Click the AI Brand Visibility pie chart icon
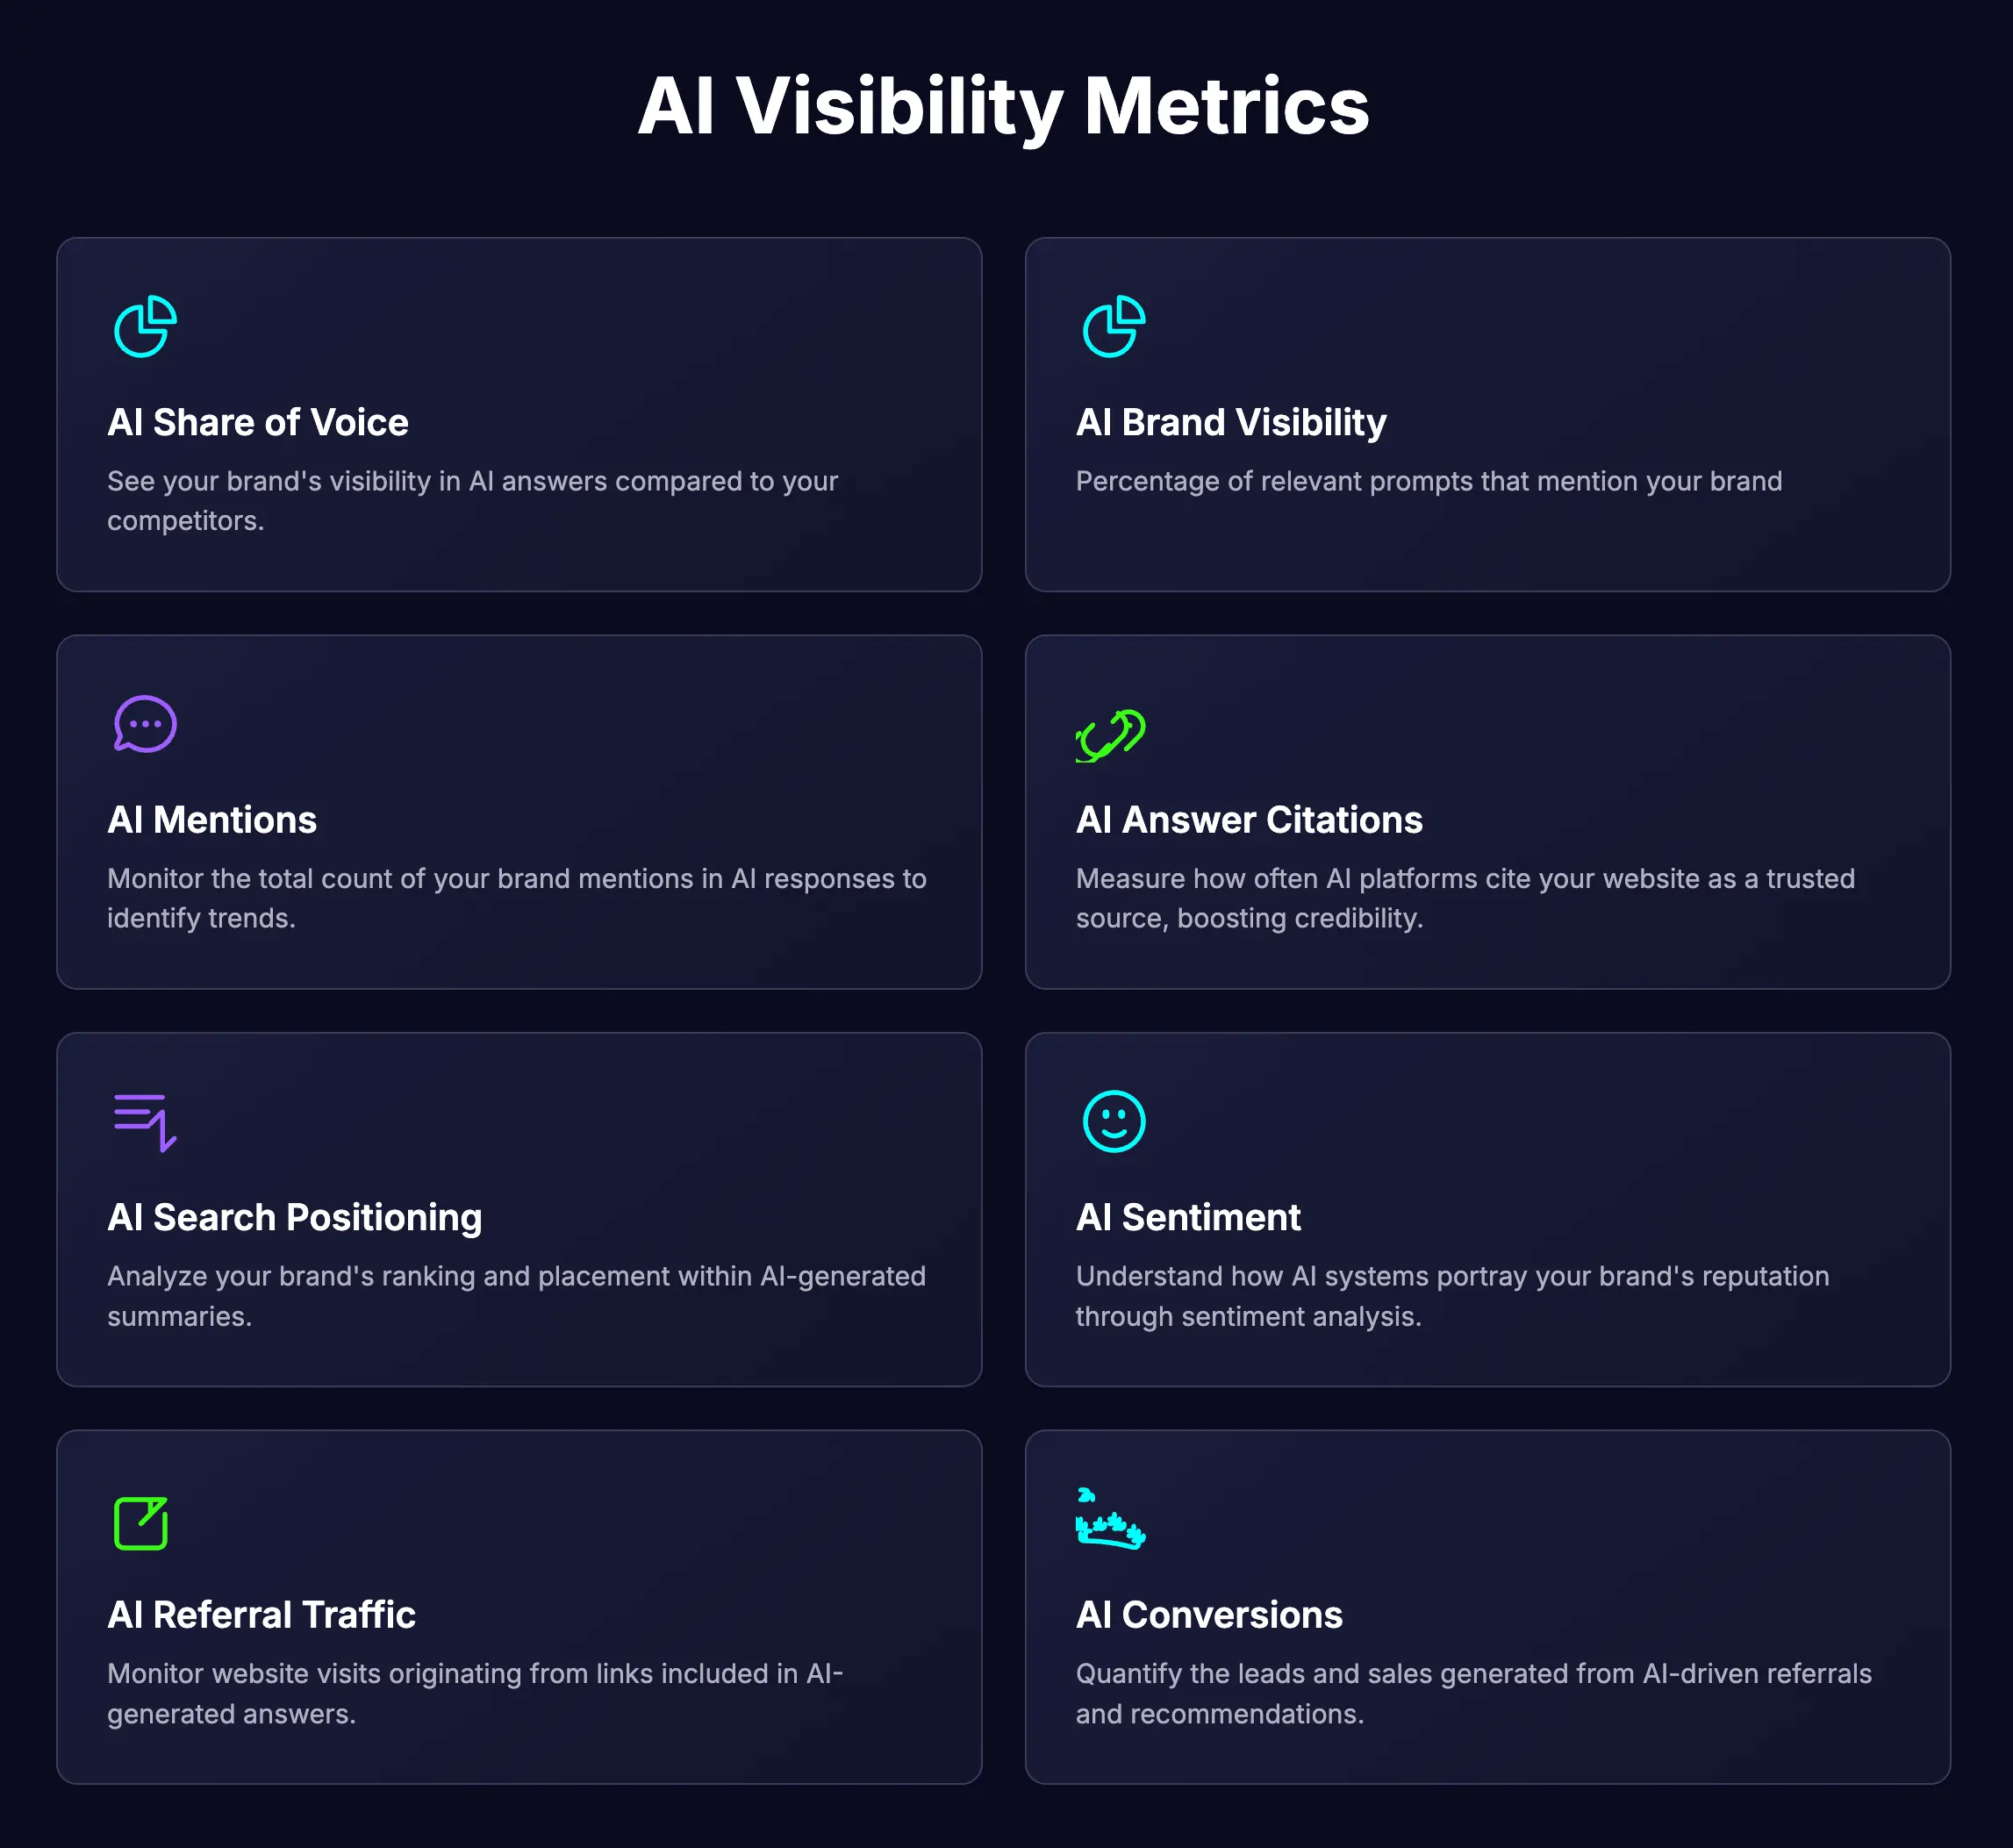This screenshot has height=1848, width=2013. coord(1113,323)
